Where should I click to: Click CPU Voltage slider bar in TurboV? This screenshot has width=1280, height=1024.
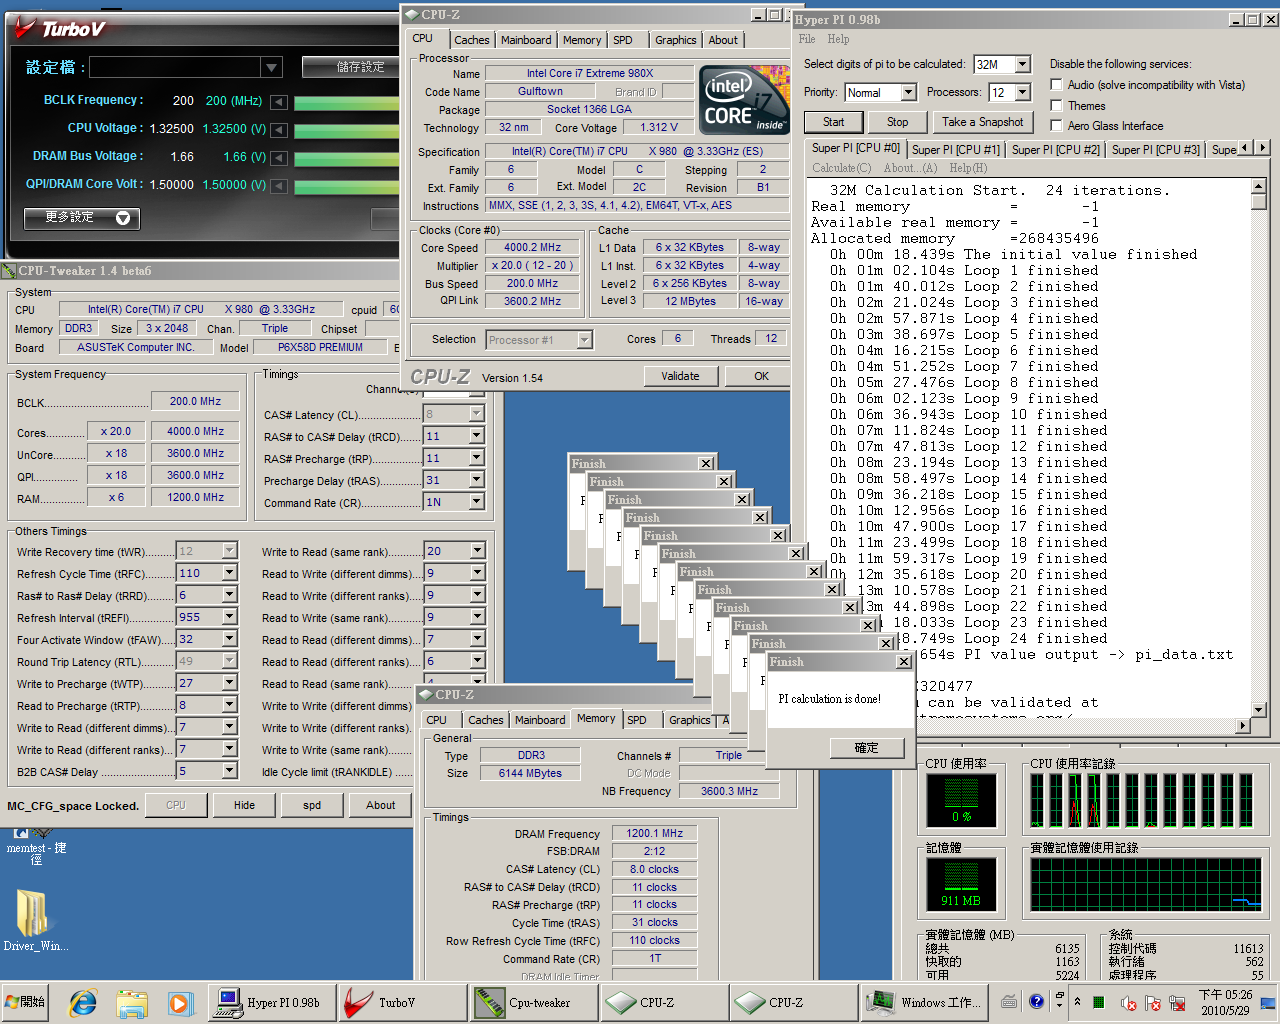pos(345,131)
